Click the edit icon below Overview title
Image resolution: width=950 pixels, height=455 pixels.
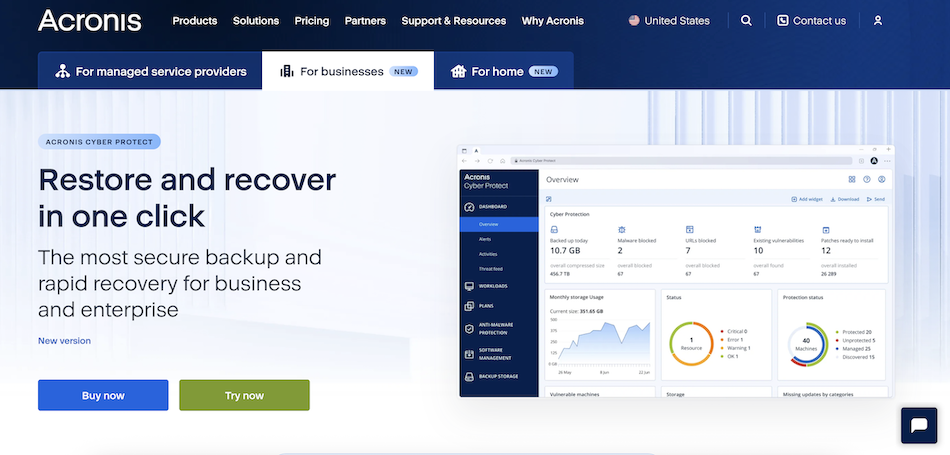click(x=548, y=199)
